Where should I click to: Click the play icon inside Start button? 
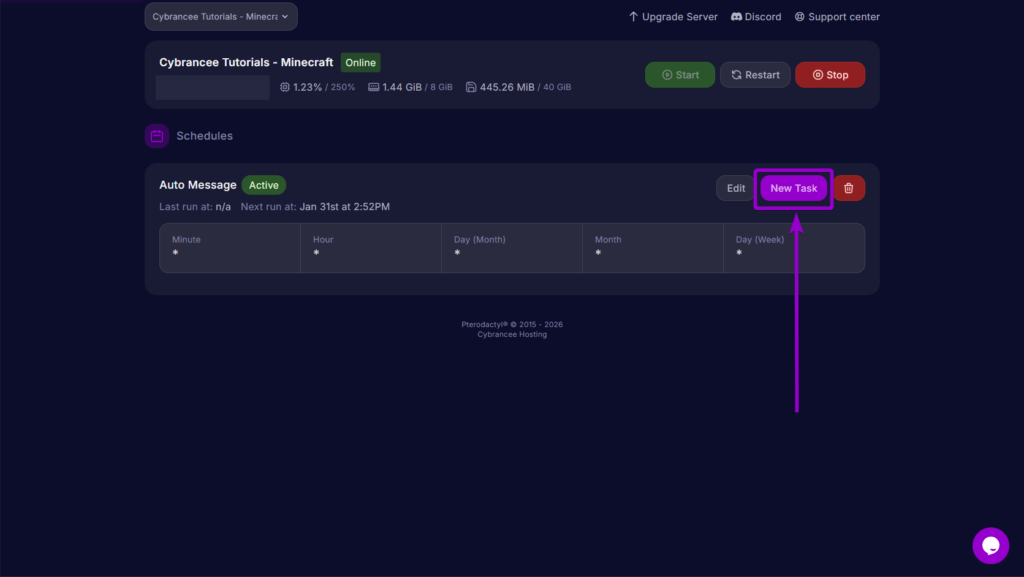click(666, 74)
